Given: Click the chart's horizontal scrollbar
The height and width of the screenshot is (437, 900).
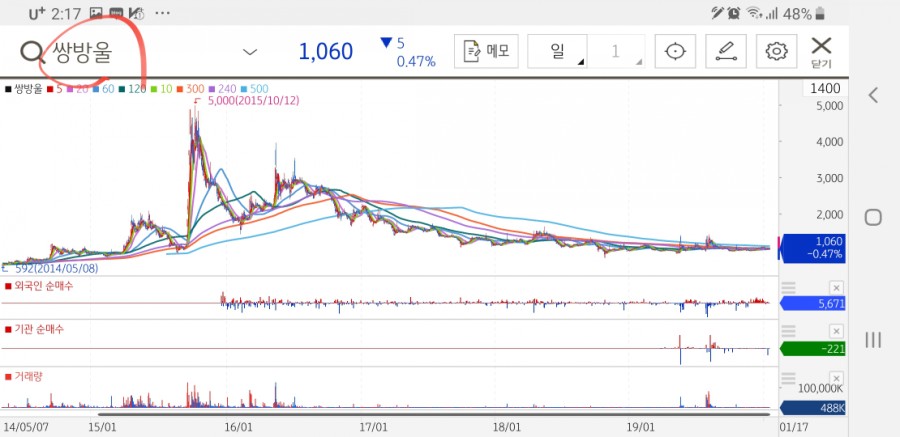Looking at the screenshot, I should click(433, 414).
